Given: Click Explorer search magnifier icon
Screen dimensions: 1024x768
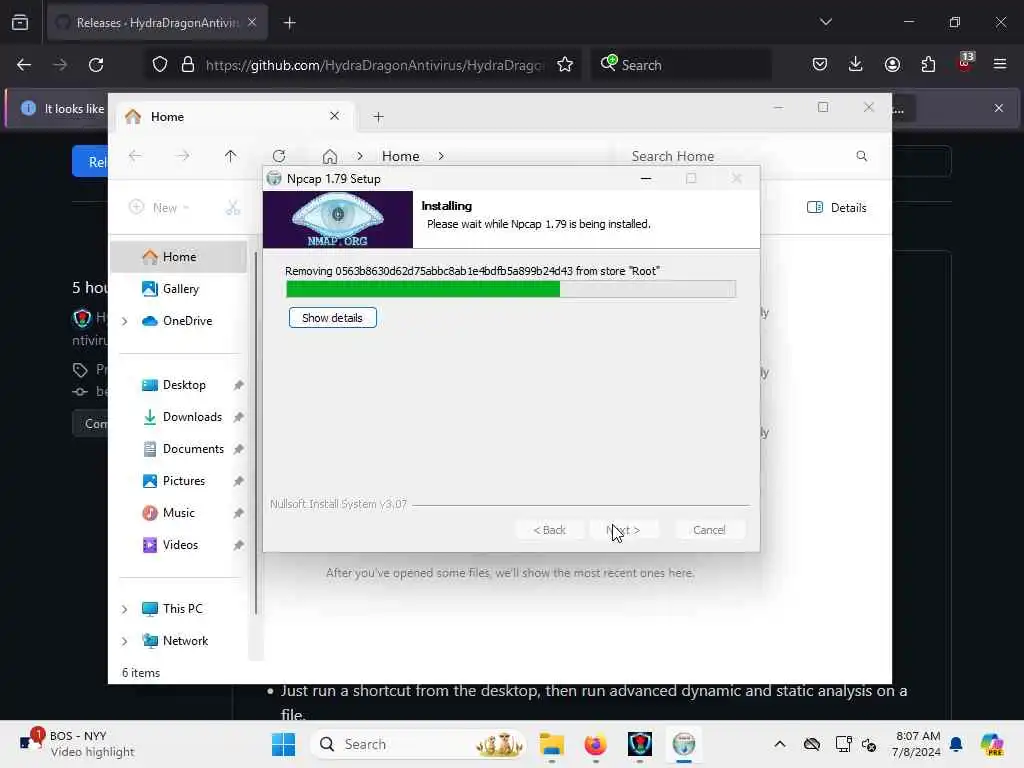Looking at the screenshot, I should [861, 156].
